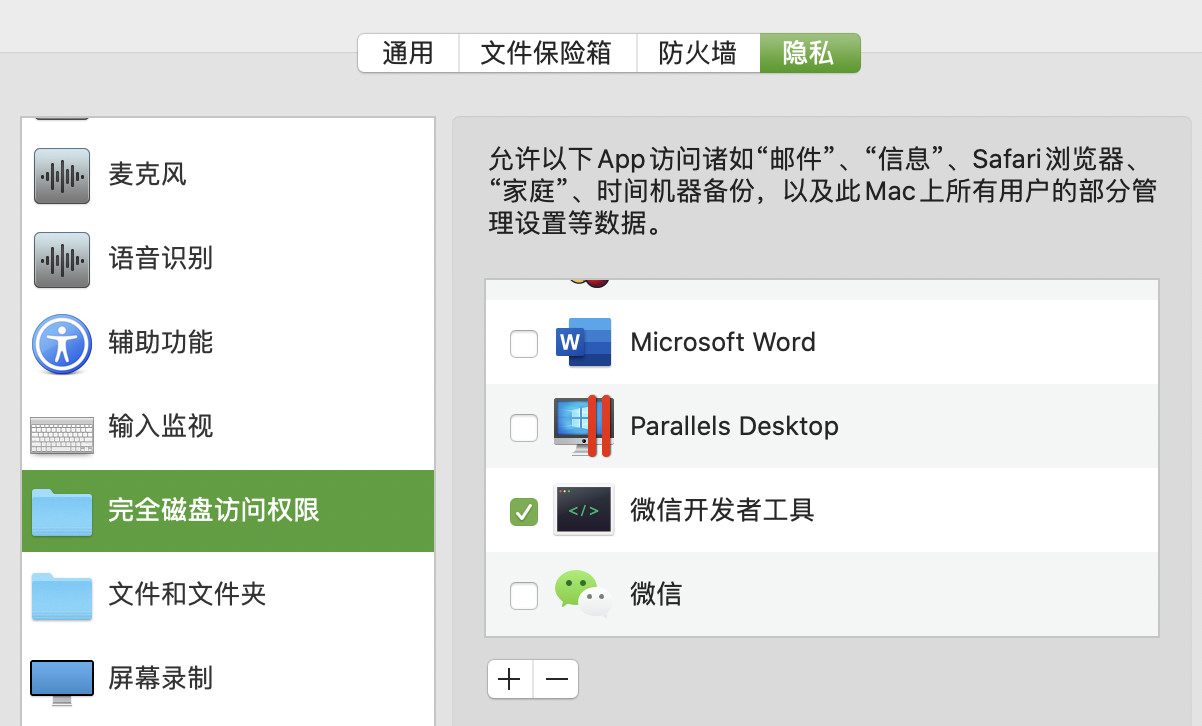Click the 辅助功能 accessibility icon
Image resolution: width=1202 pixels, height=726 pixels.
62,343
